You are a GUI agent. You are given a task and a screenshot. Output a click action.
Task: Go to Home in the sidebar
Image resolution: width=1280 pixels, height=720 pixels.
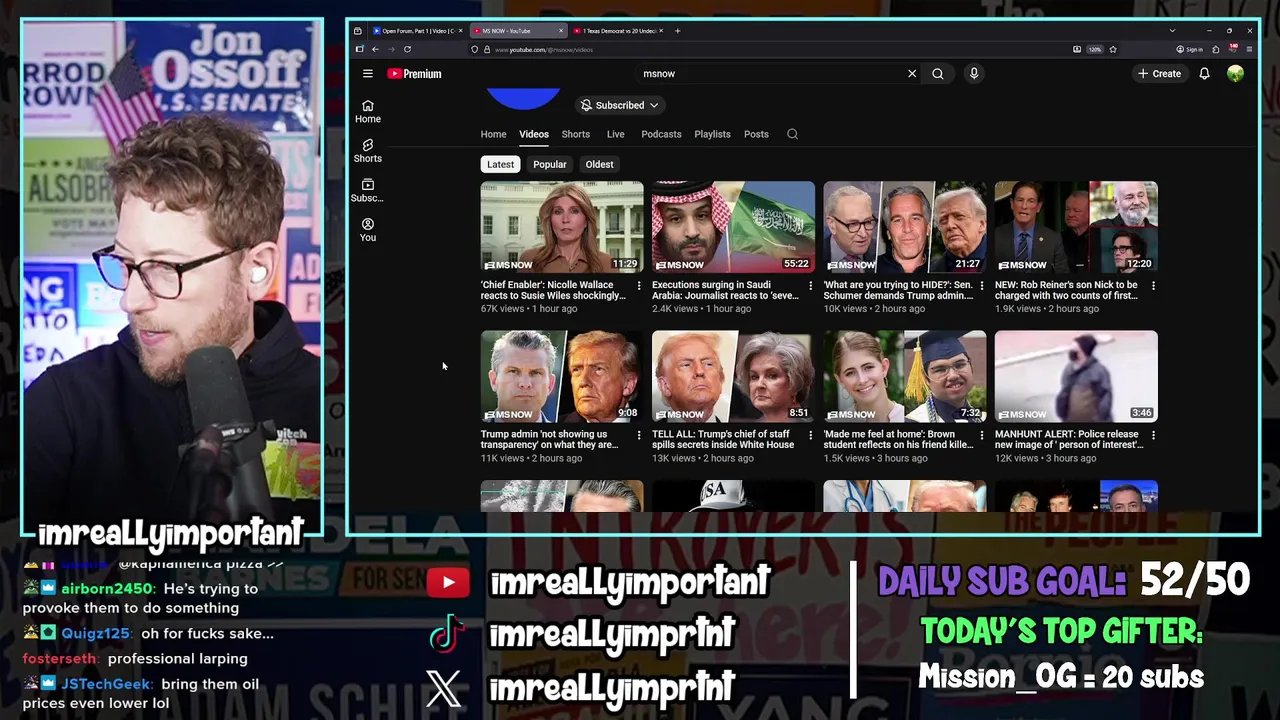tap(368, 112)
